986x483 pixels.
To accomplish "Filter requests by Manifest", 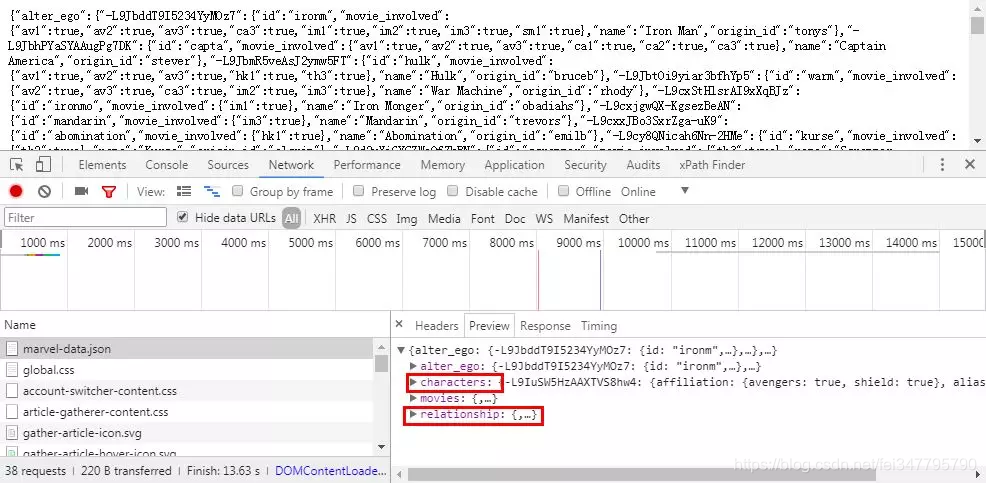I will pos(586,218).
